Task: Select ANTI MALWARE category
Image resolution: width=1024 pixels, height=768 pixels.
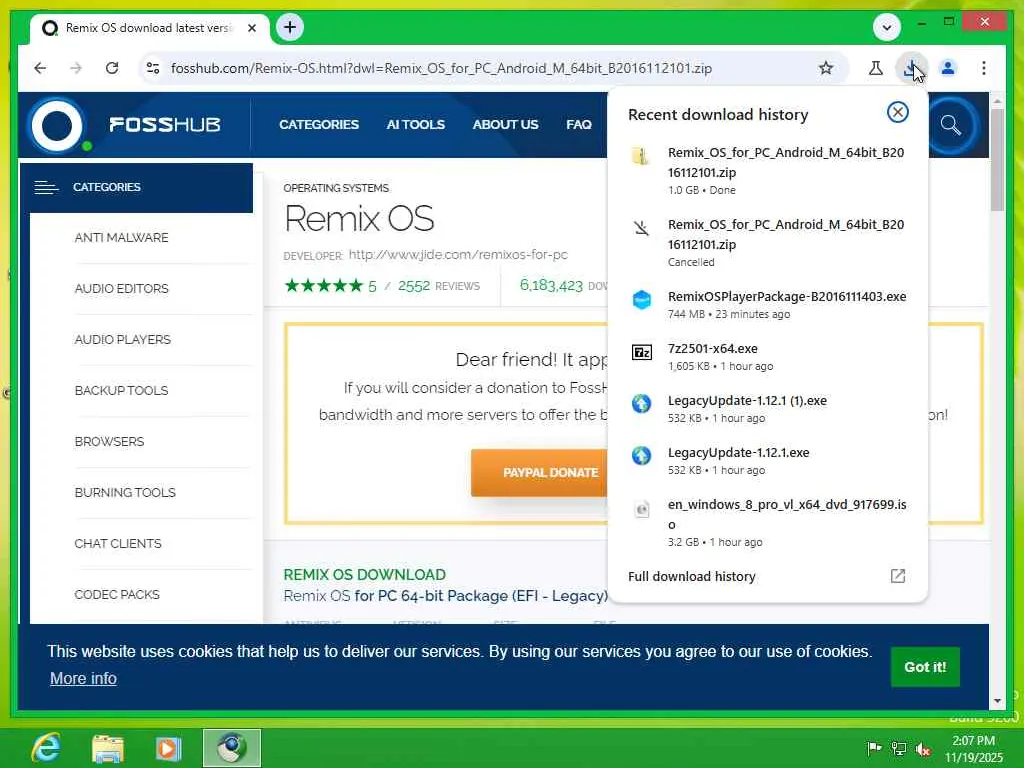Action: (x=121, y=238)
